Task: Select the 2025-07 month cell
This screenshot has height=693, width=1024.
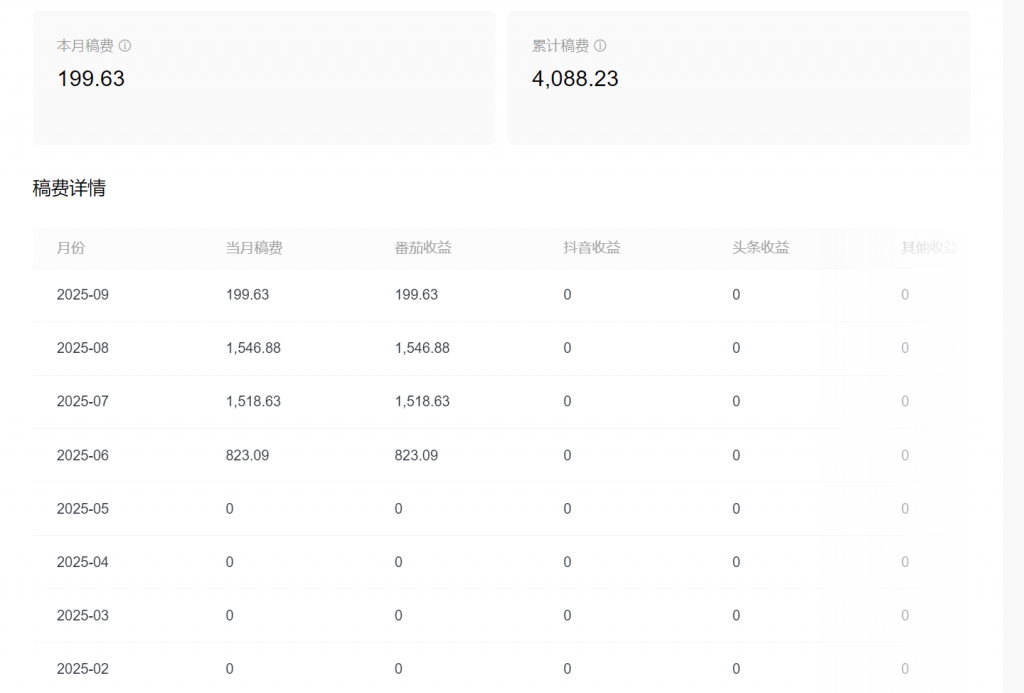Action: click(x=83, y=402)
